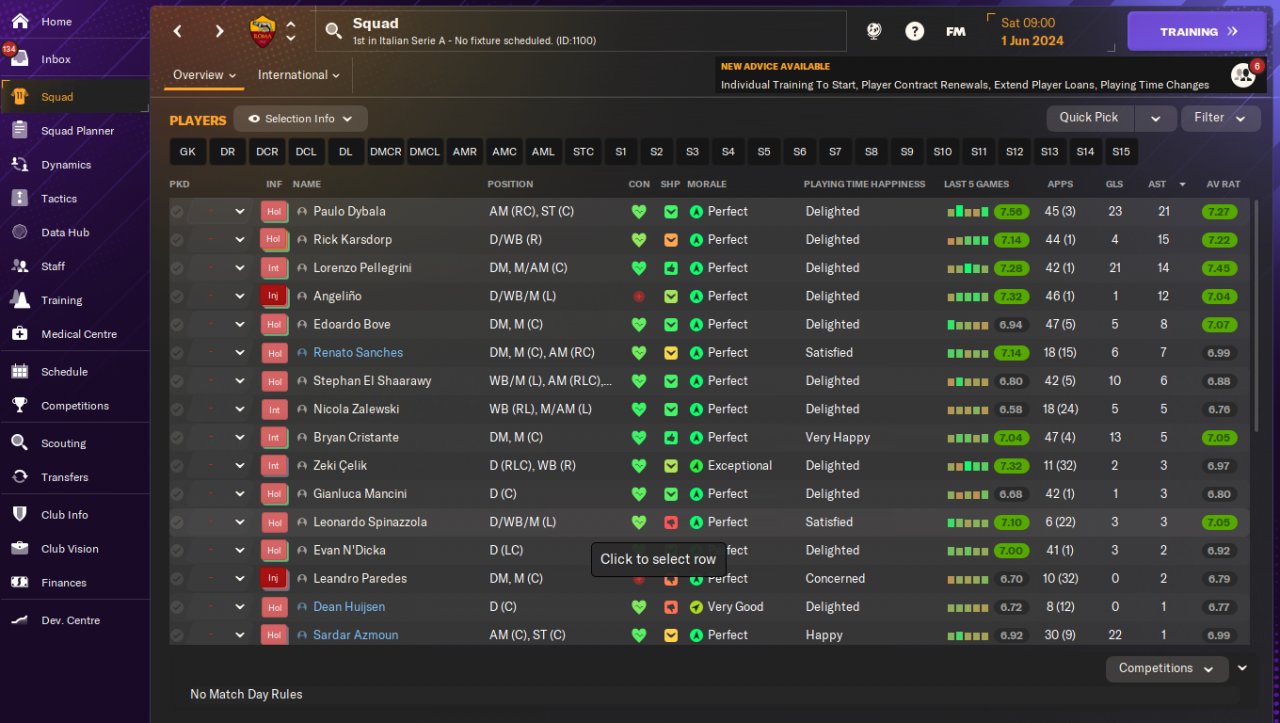Click the Squad search field
The width and height of the screenshot is (1280, 723).
580,31
